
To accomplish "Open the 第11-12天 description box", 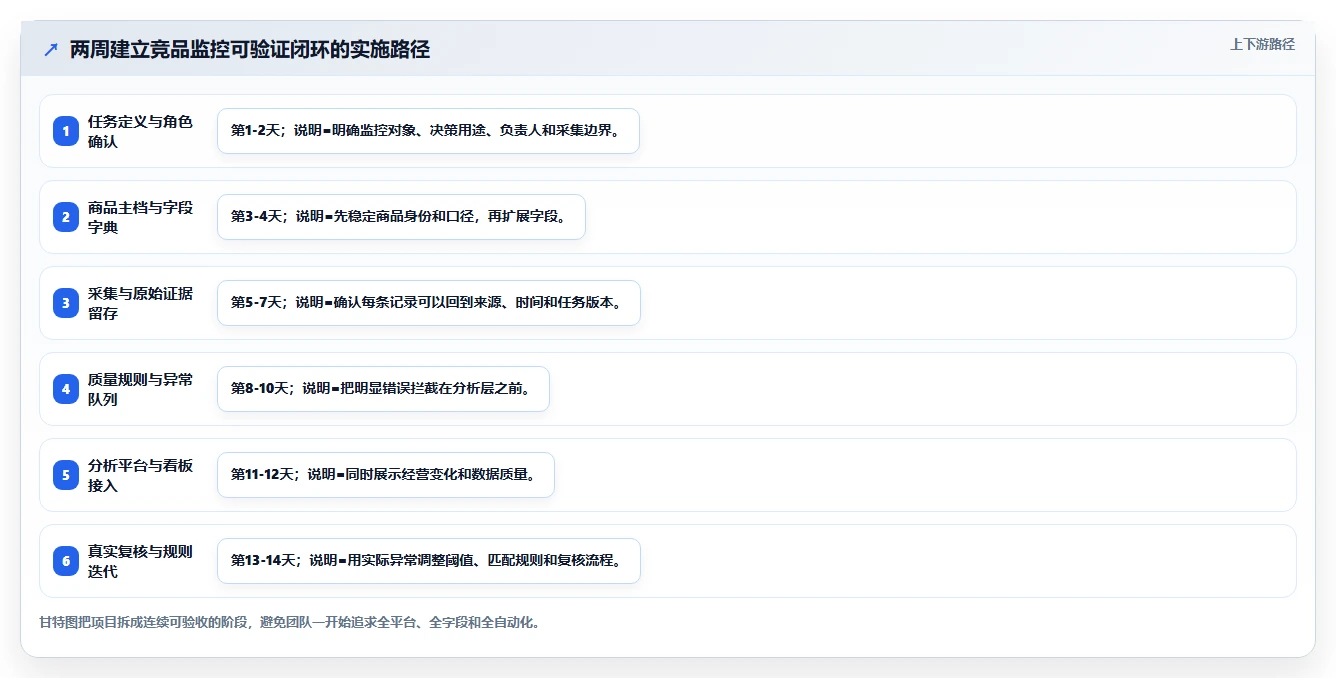I will point(386,475).
